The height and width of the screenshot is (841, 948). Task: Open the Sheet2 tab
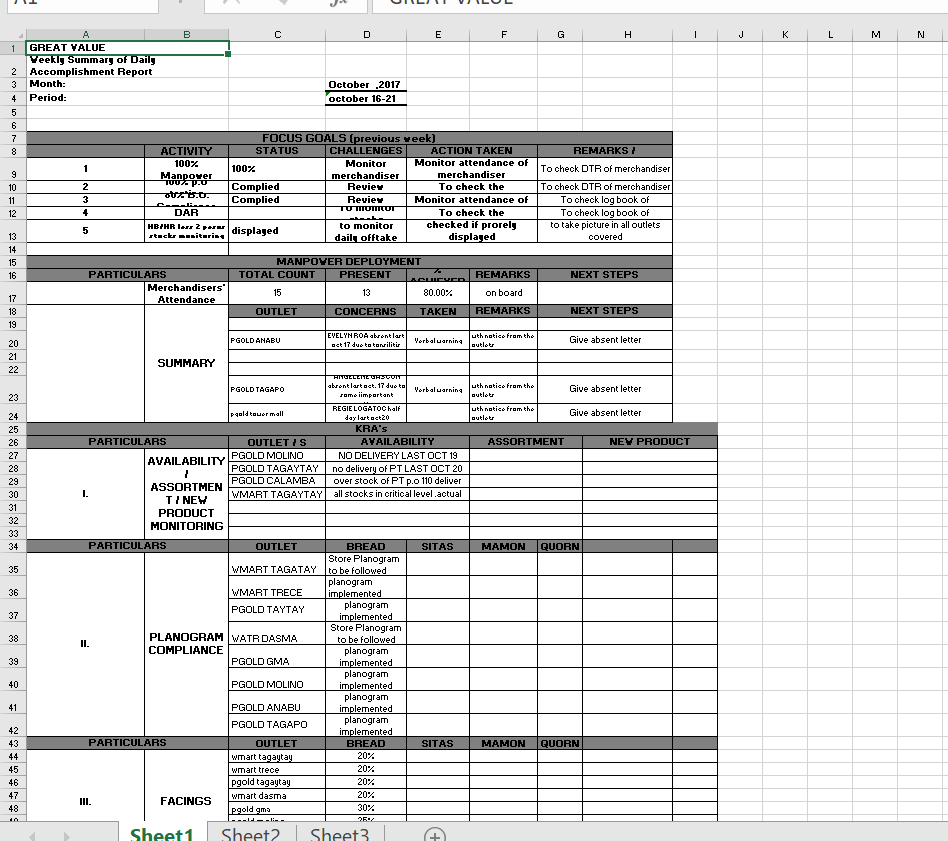point(251,834)
